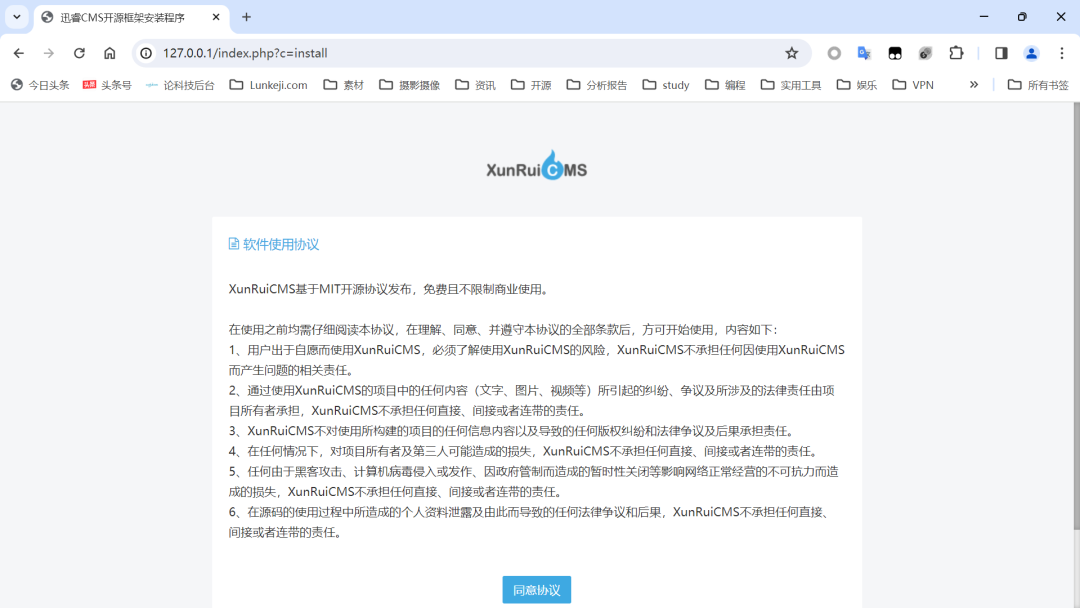
Task: Select the 迅睿CMS开源框架安装程序 tab
Action: (x=120, y=16)
